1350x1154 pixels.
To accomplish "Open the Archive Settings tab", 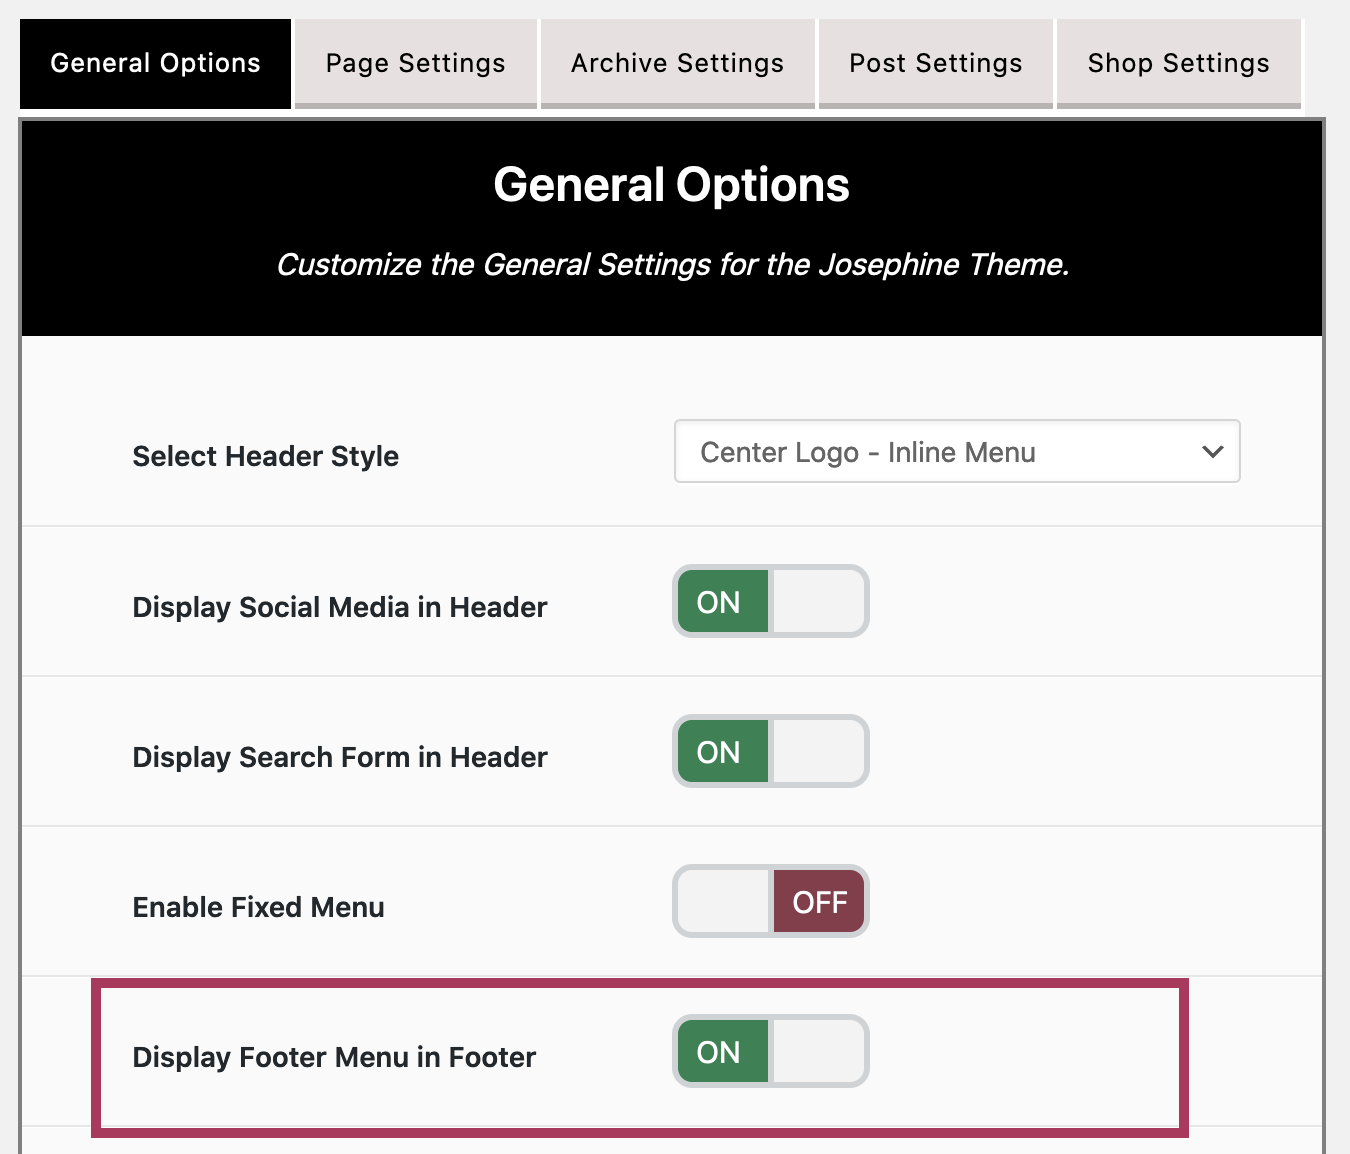I will 678,63.
